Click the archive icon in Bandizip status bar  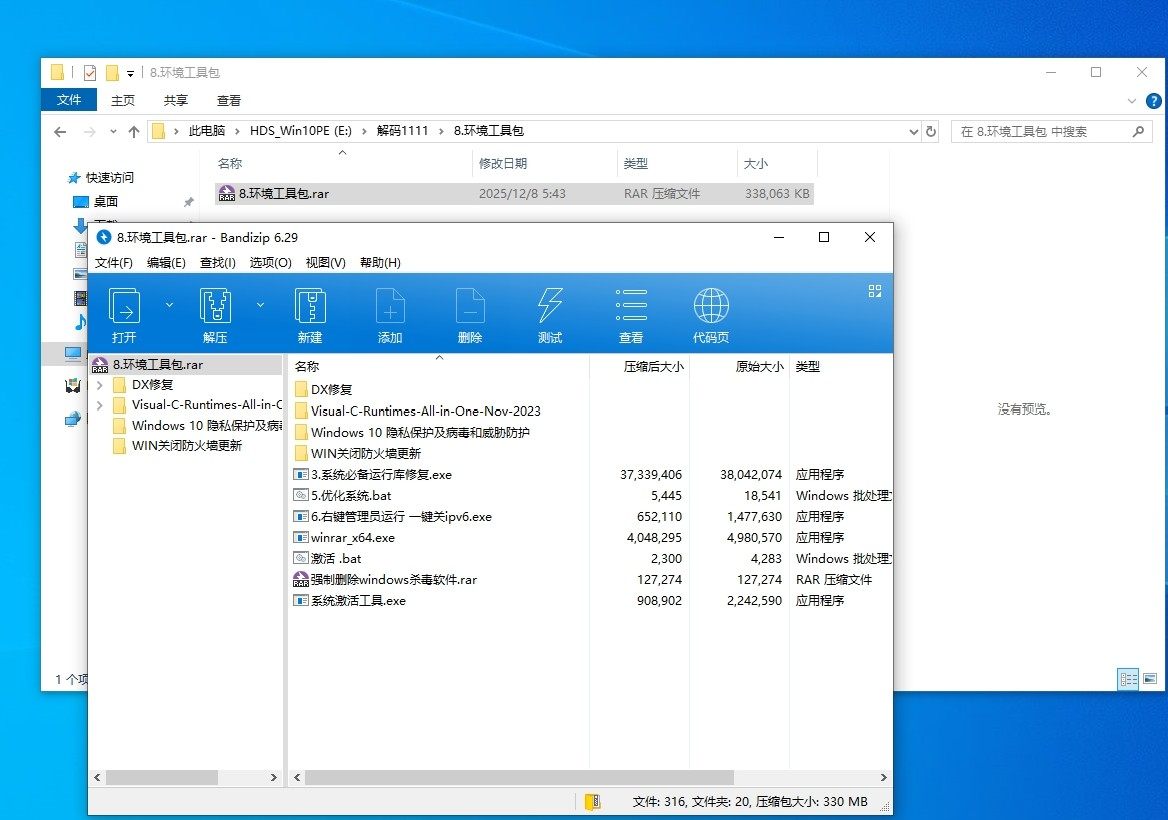tap(592, 801)
